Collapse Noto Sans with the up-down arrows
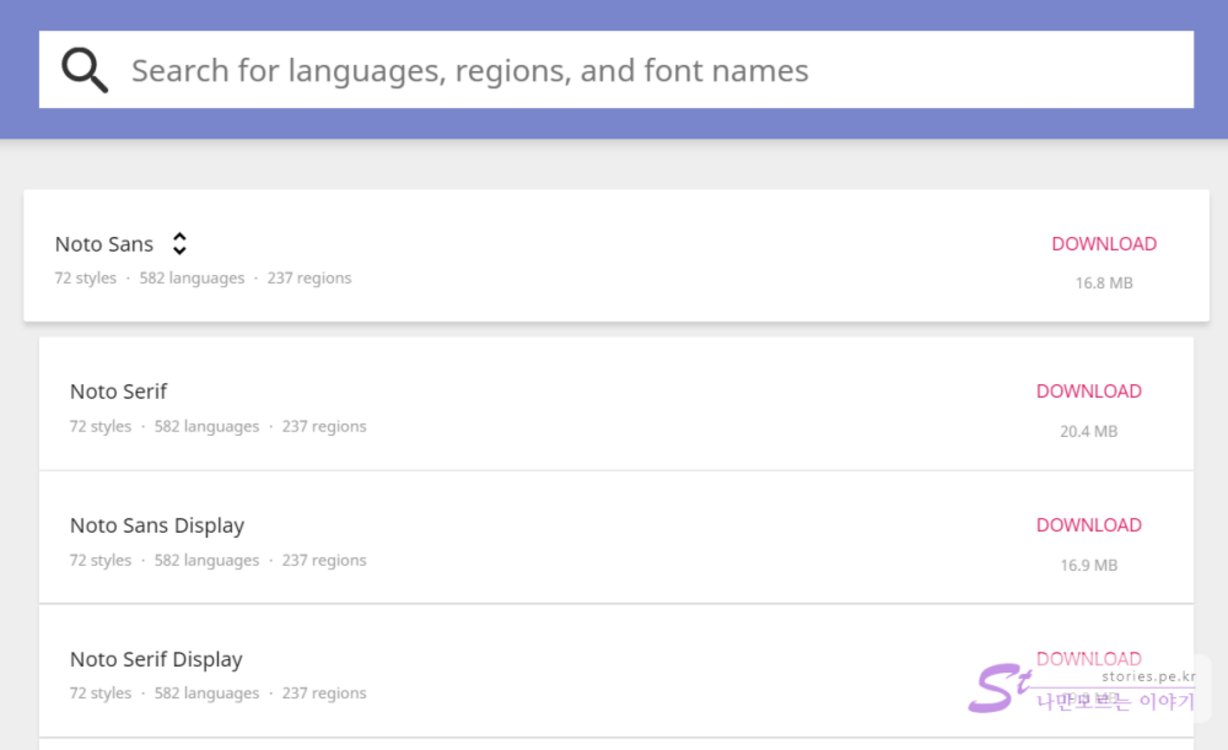Screen dimensions: 1228x750 coord(179,244)
